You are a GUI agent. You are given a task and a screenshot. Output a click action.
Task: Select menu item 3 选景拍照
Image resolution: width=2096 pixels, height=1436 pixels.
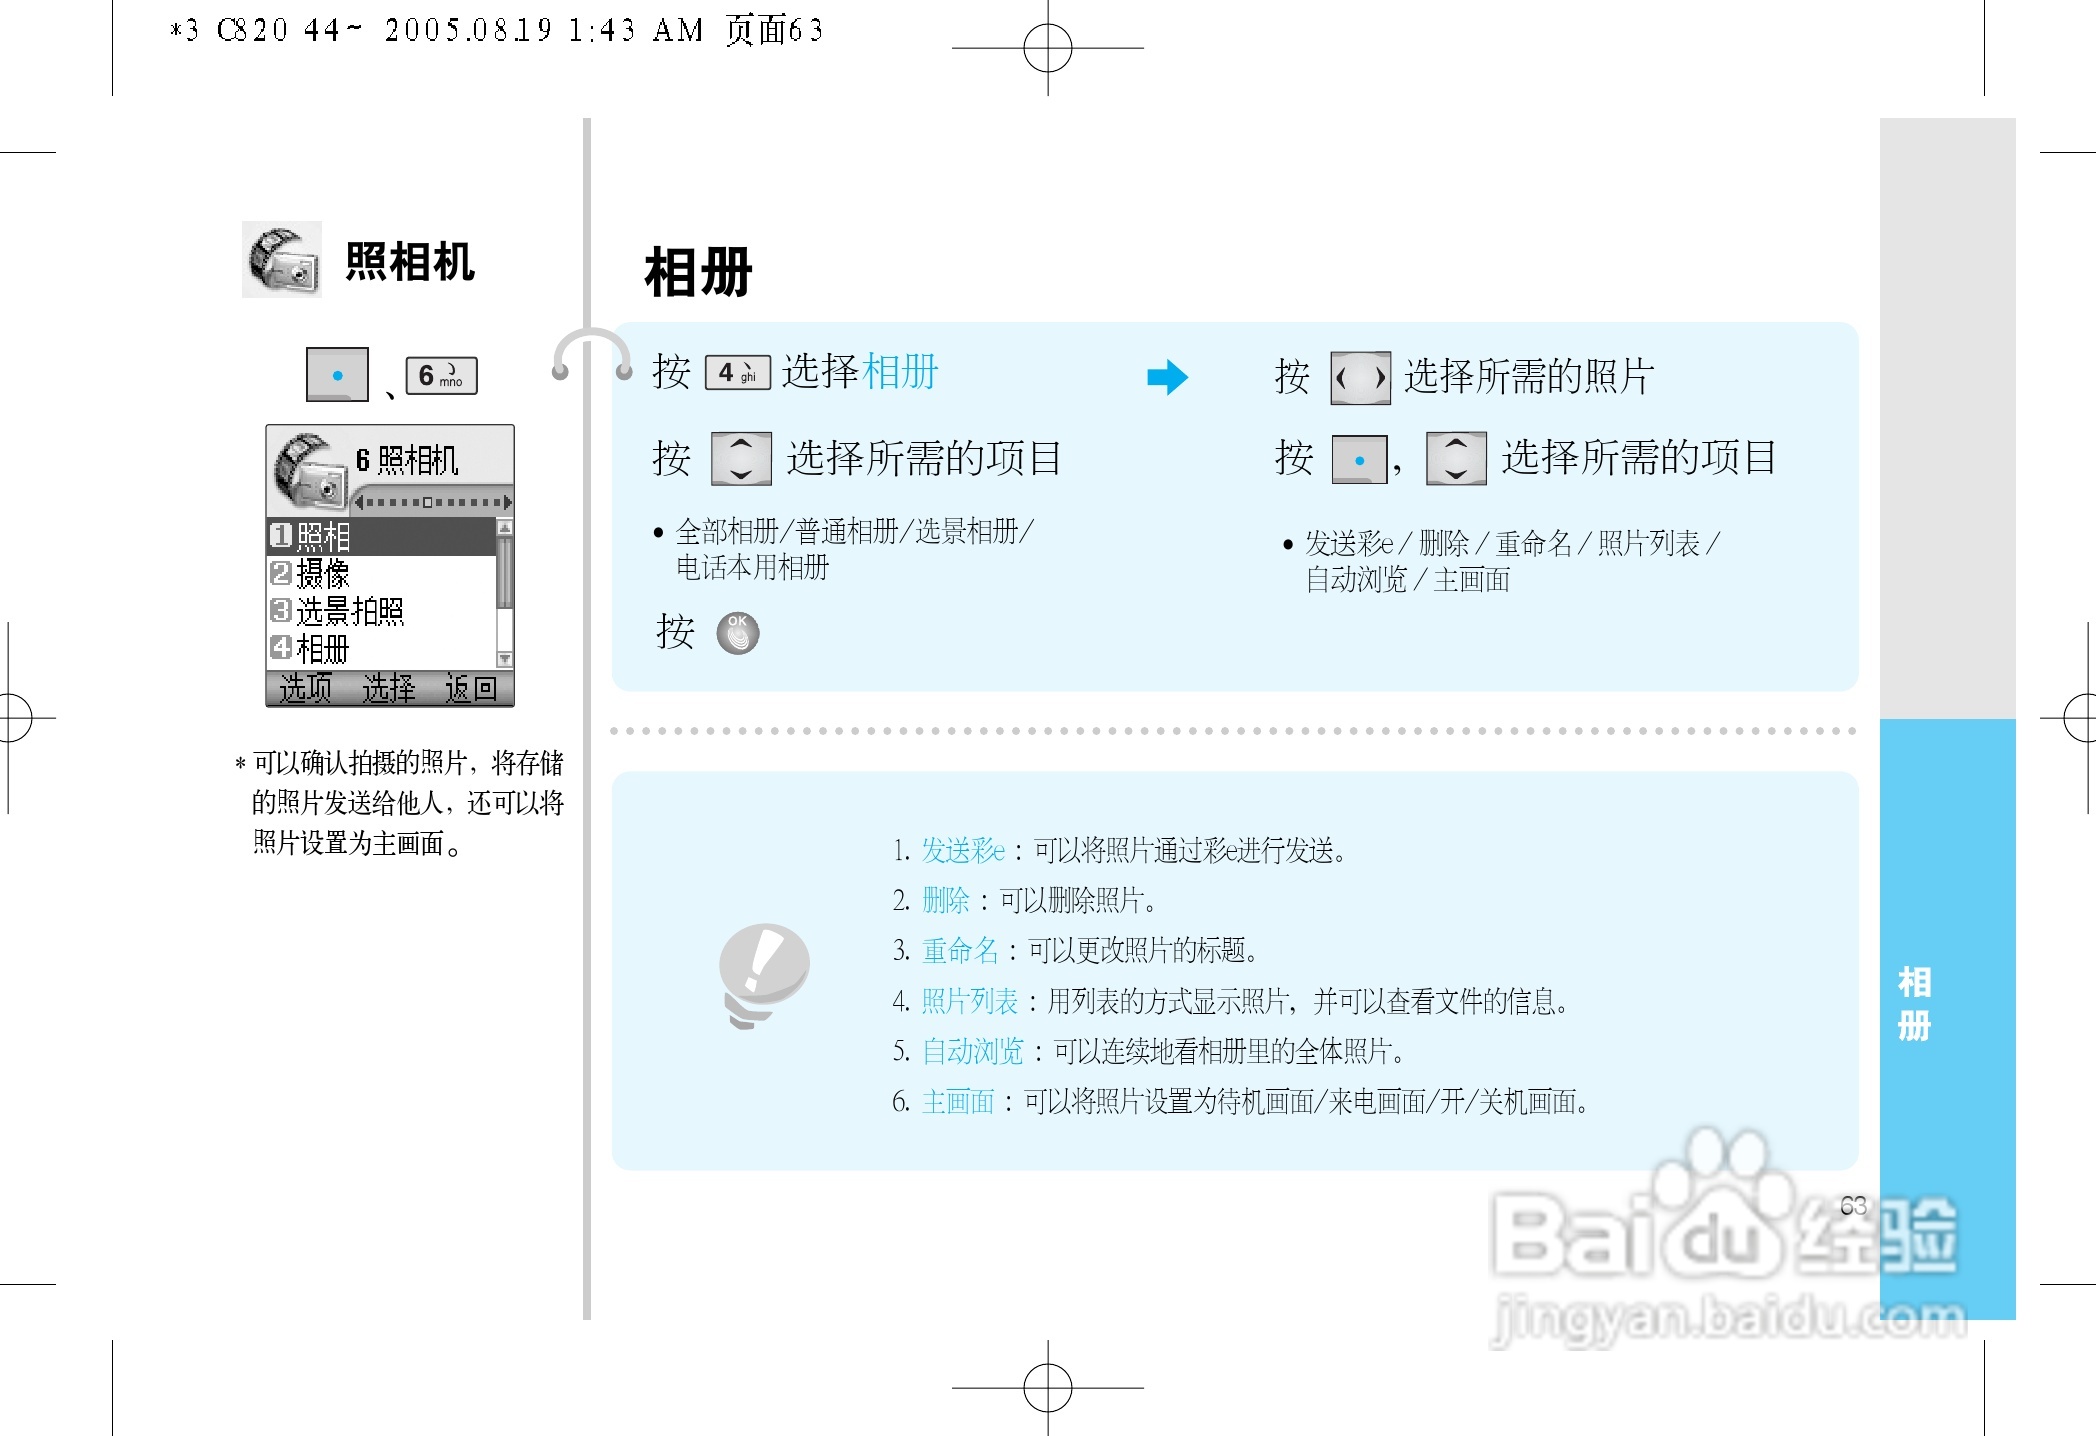(380, 611)
